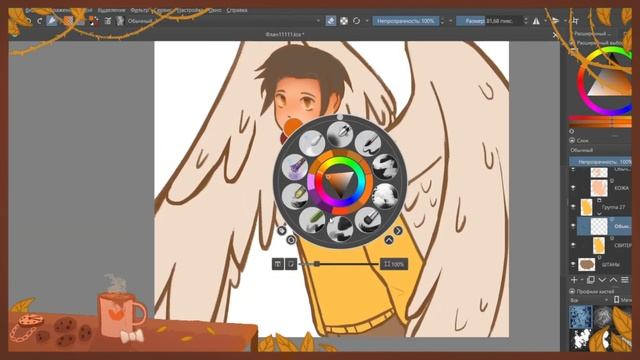The width and height of the screenshot is (640, 360).
Task: Toggle horizontal mirror tool
Action: 536,20
